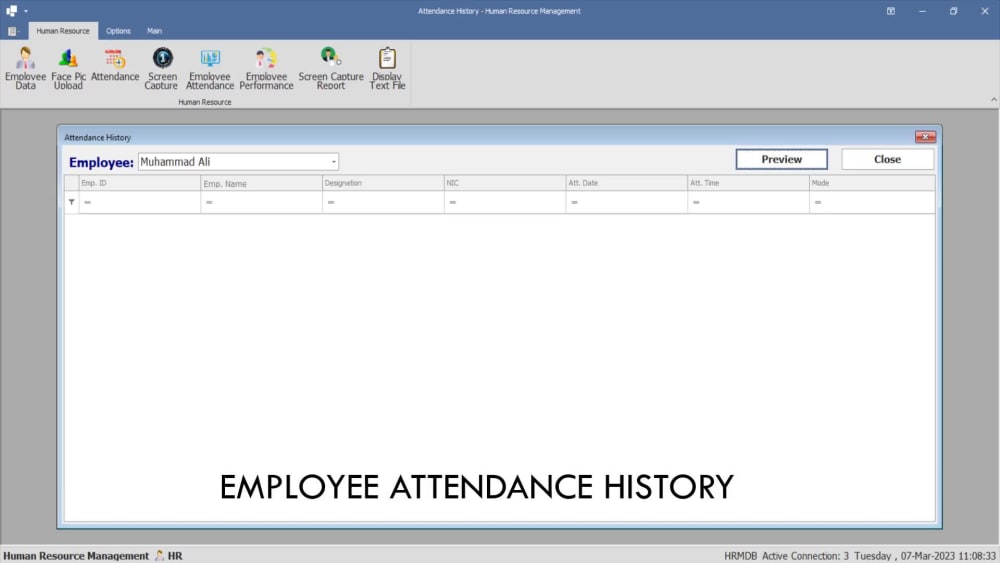
Task: Click the Human Resource ribbon group label
Action: tap(205, 102)
